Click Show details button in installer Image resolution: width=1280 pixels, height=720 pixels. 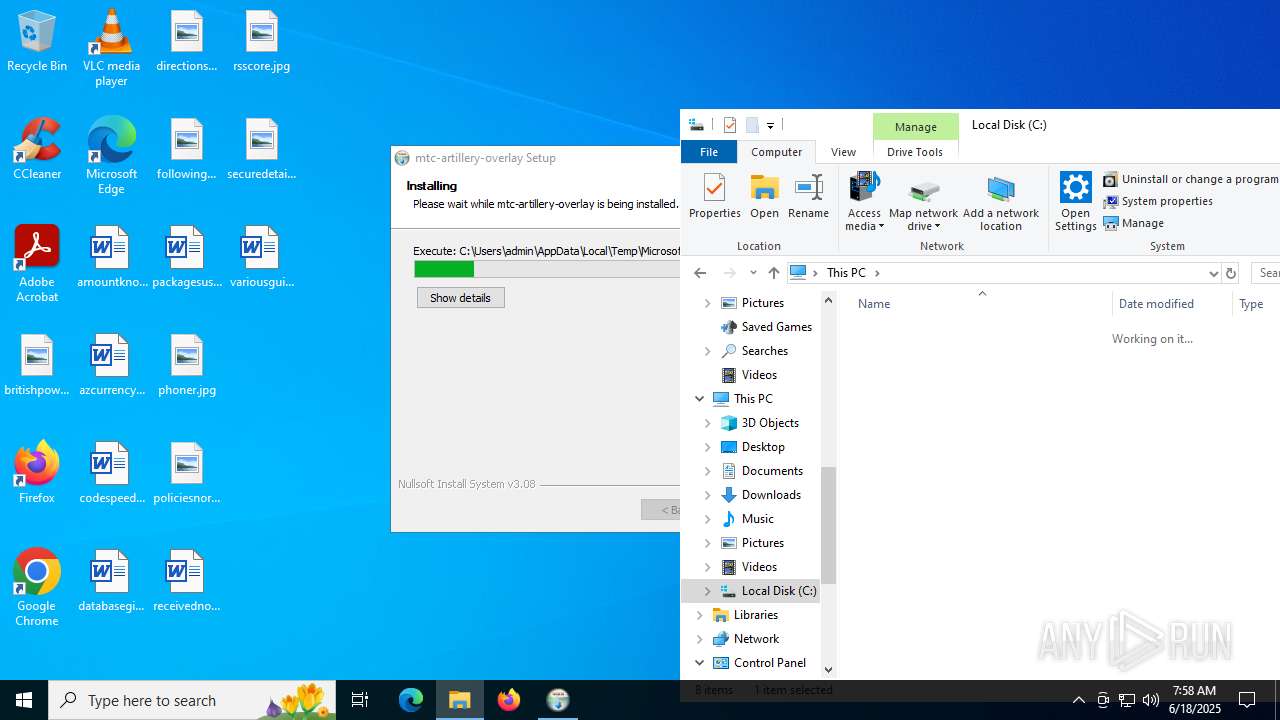coord(461,298)
